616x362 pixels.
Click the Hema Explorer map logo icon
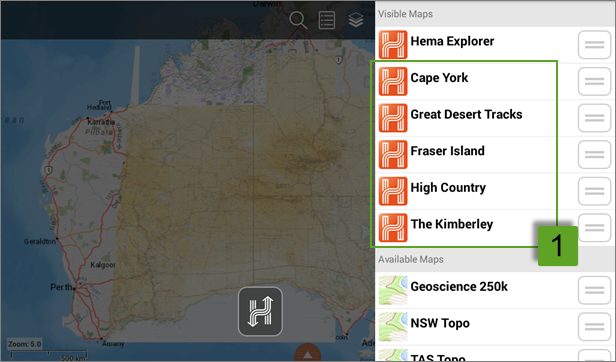393,44
